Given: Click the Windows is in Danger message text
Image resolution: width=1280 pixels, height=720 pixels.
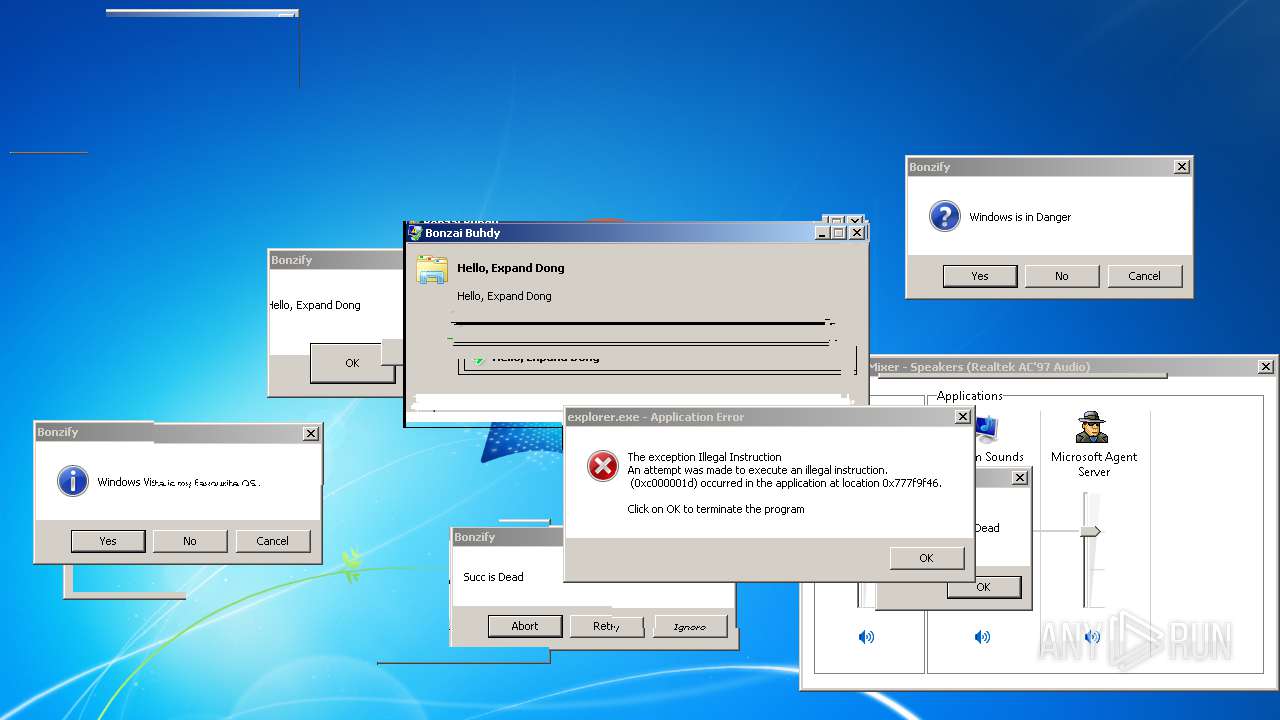Looking at the screenshot, I should (1020, 217).
